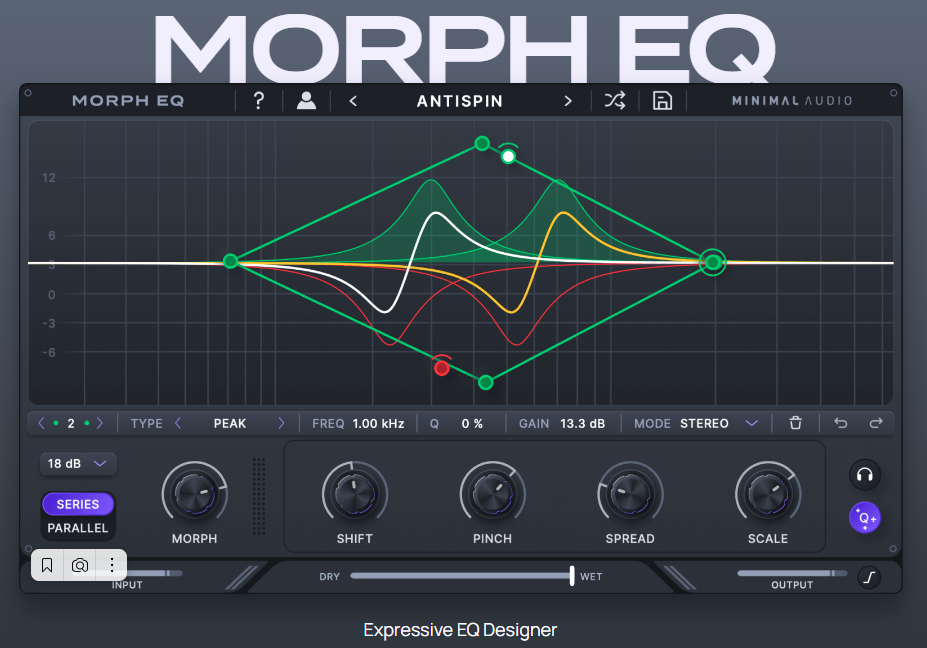Screen dimensions: 927x648
Task: Click the dotted drag handle beside MORPH knob
Action: 259,496
